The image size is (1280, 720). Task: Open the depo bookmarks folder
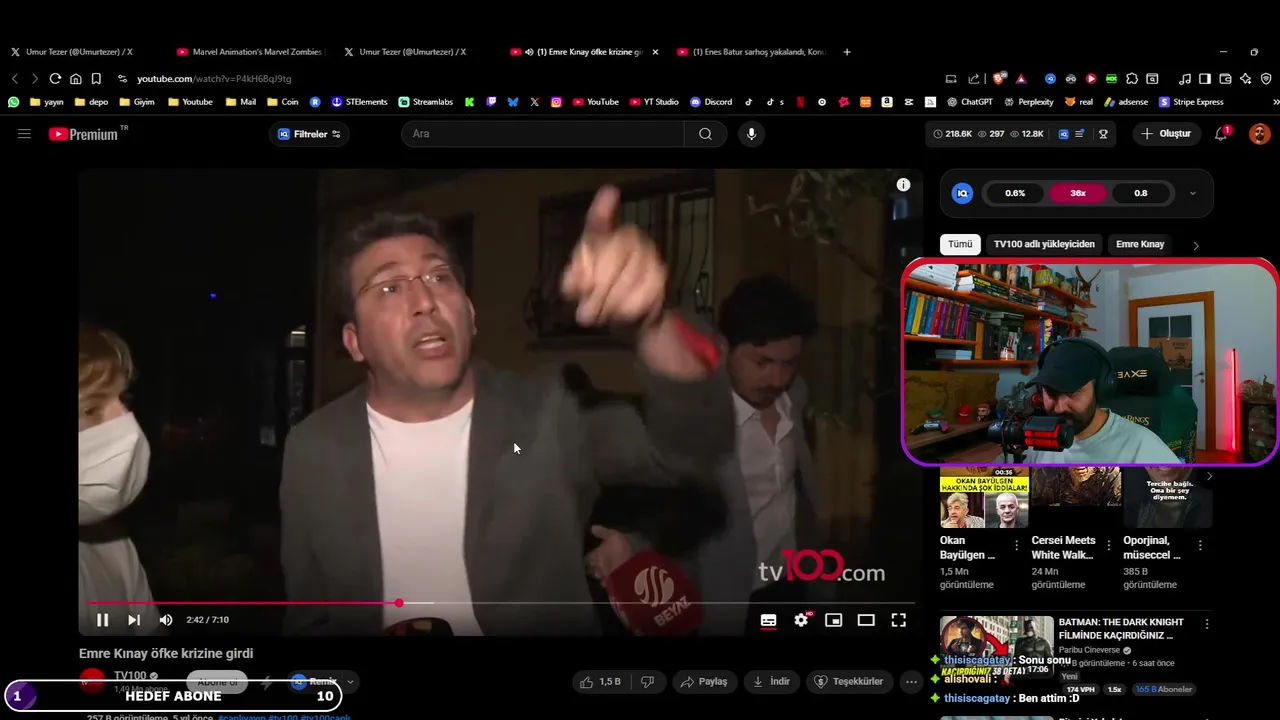tap(92, 102)
